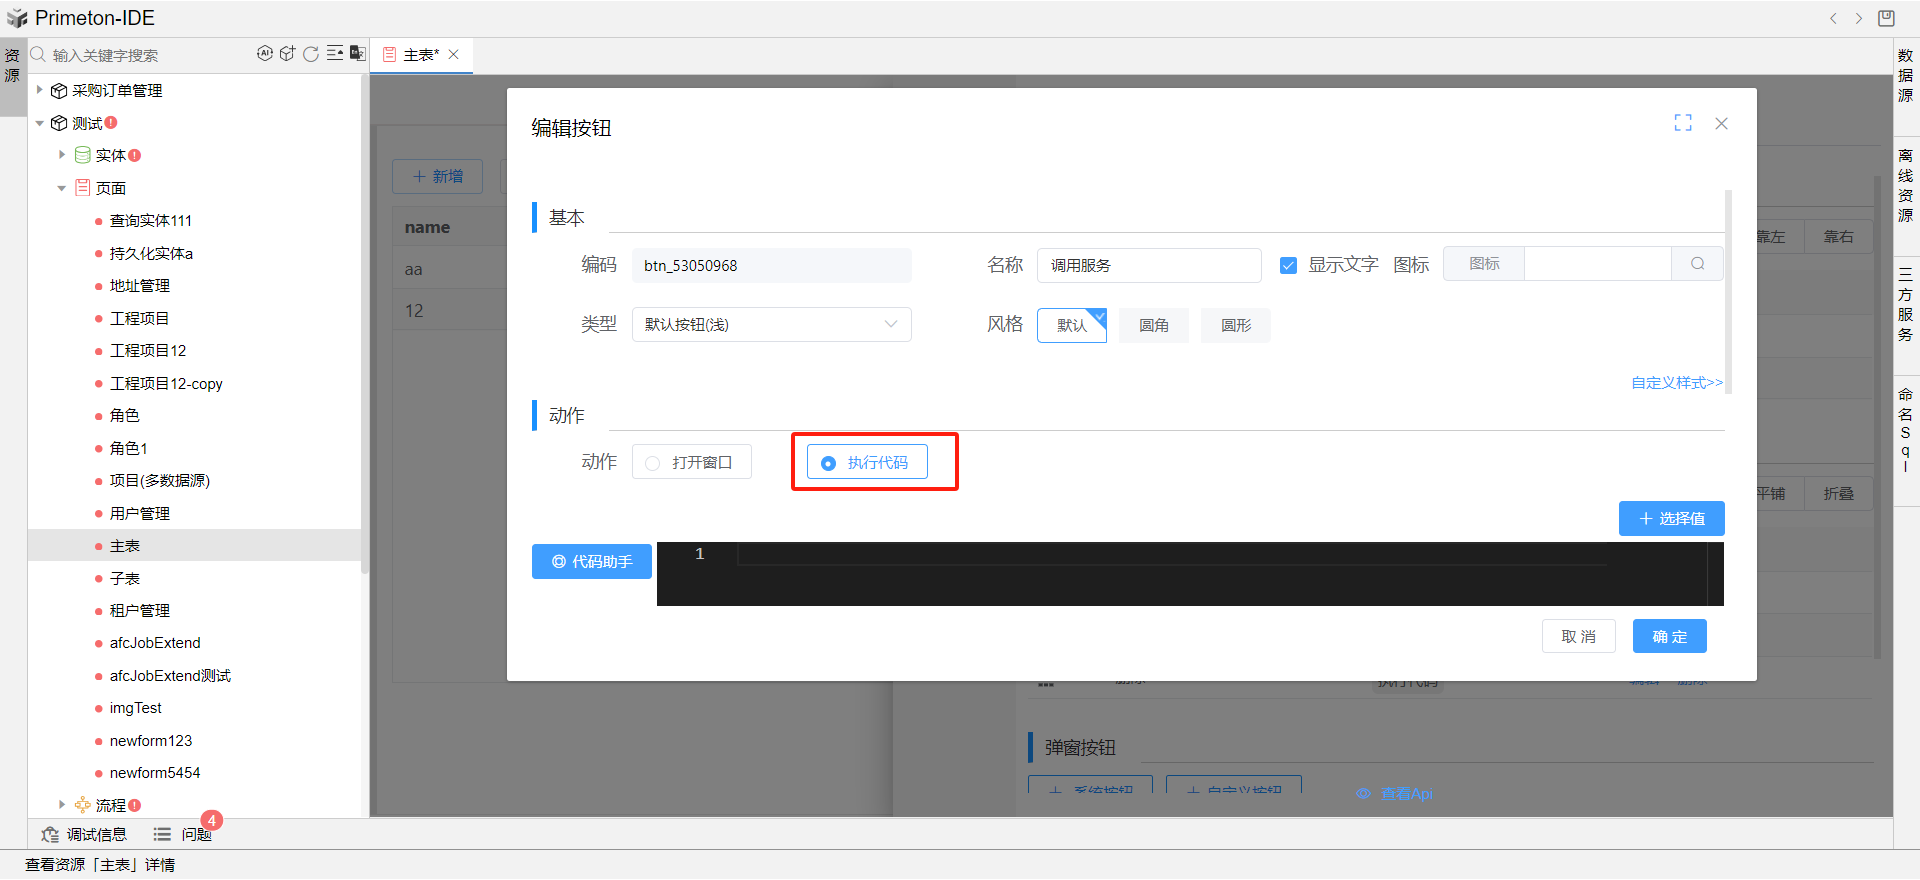Click the add new module cube icon
The height and width of the screenshot is (880, 1920).
(287, 54)
